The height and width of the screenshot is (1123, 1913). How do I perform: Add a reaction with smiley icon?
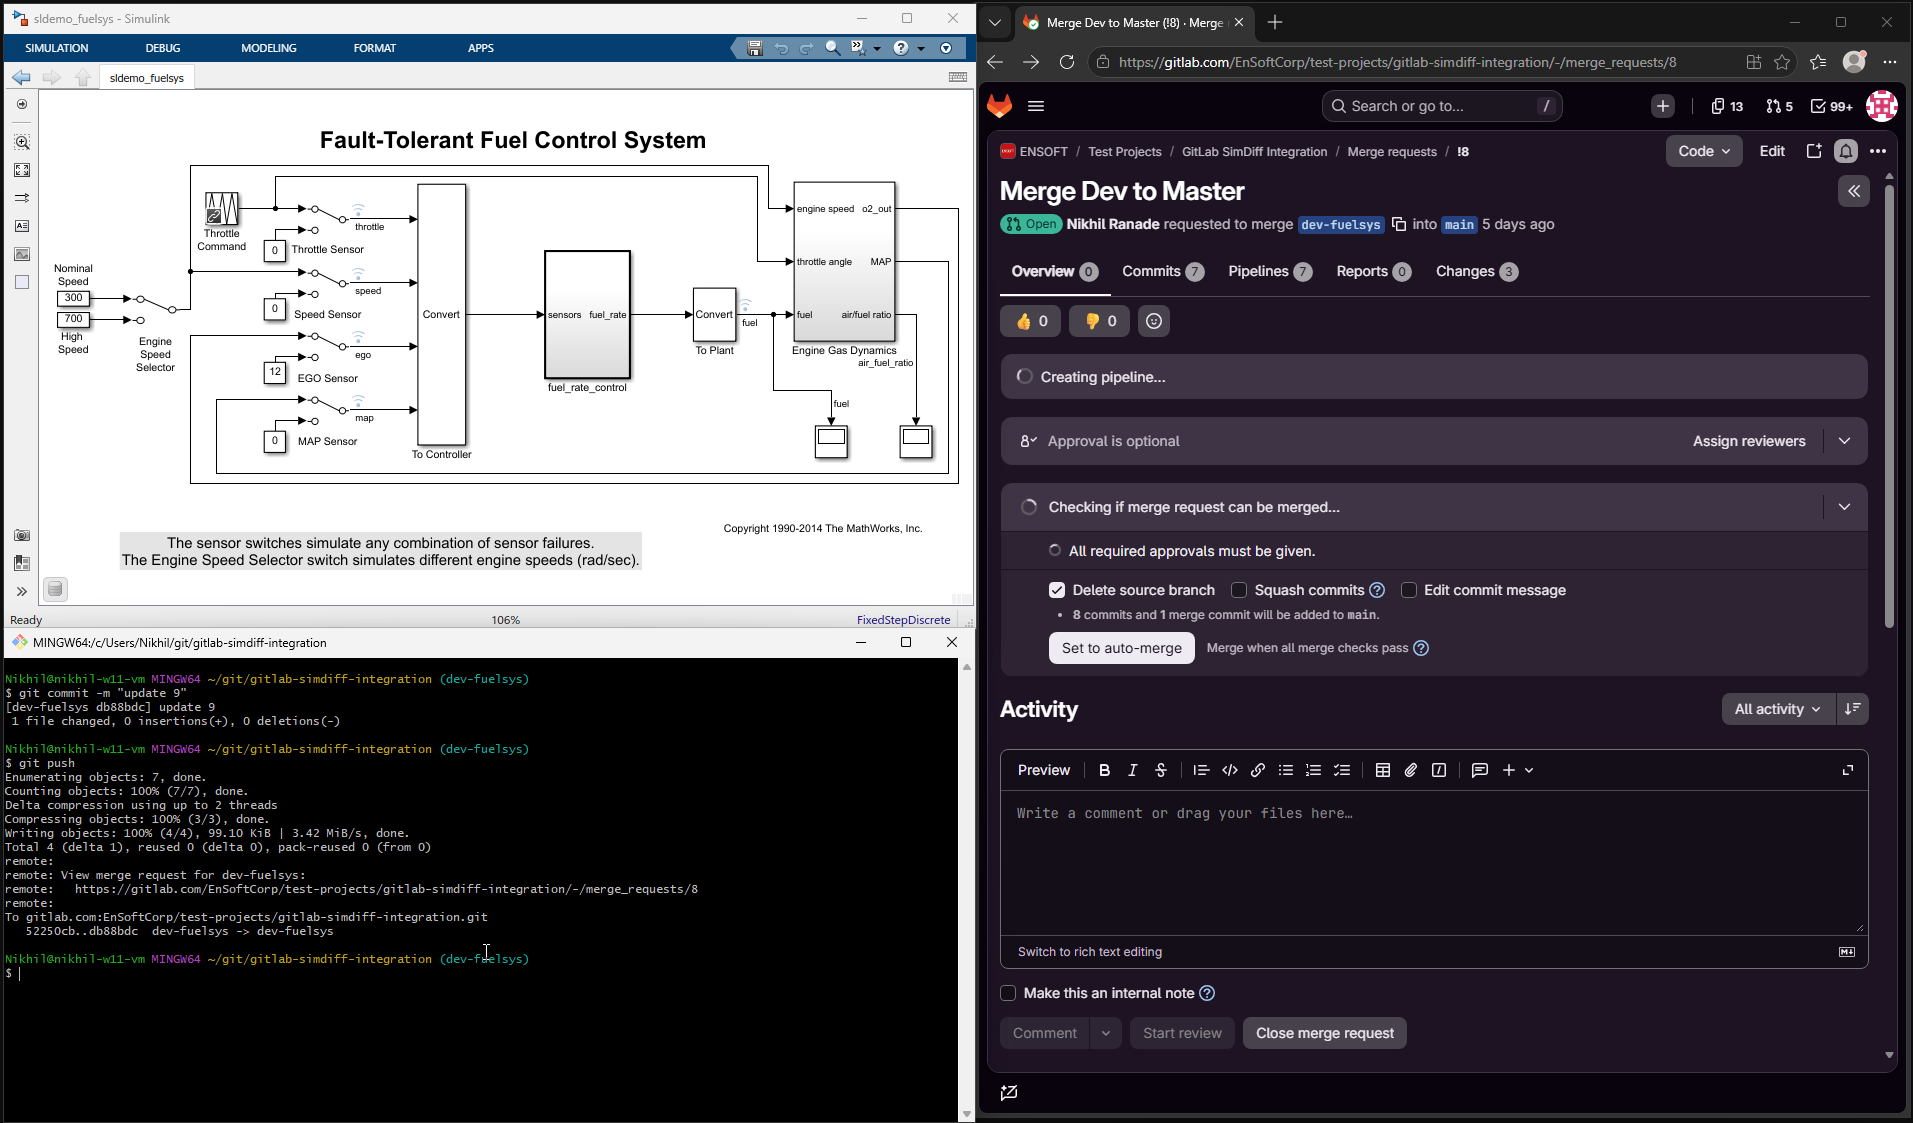pyautogui.click(x=1154, y=321)
